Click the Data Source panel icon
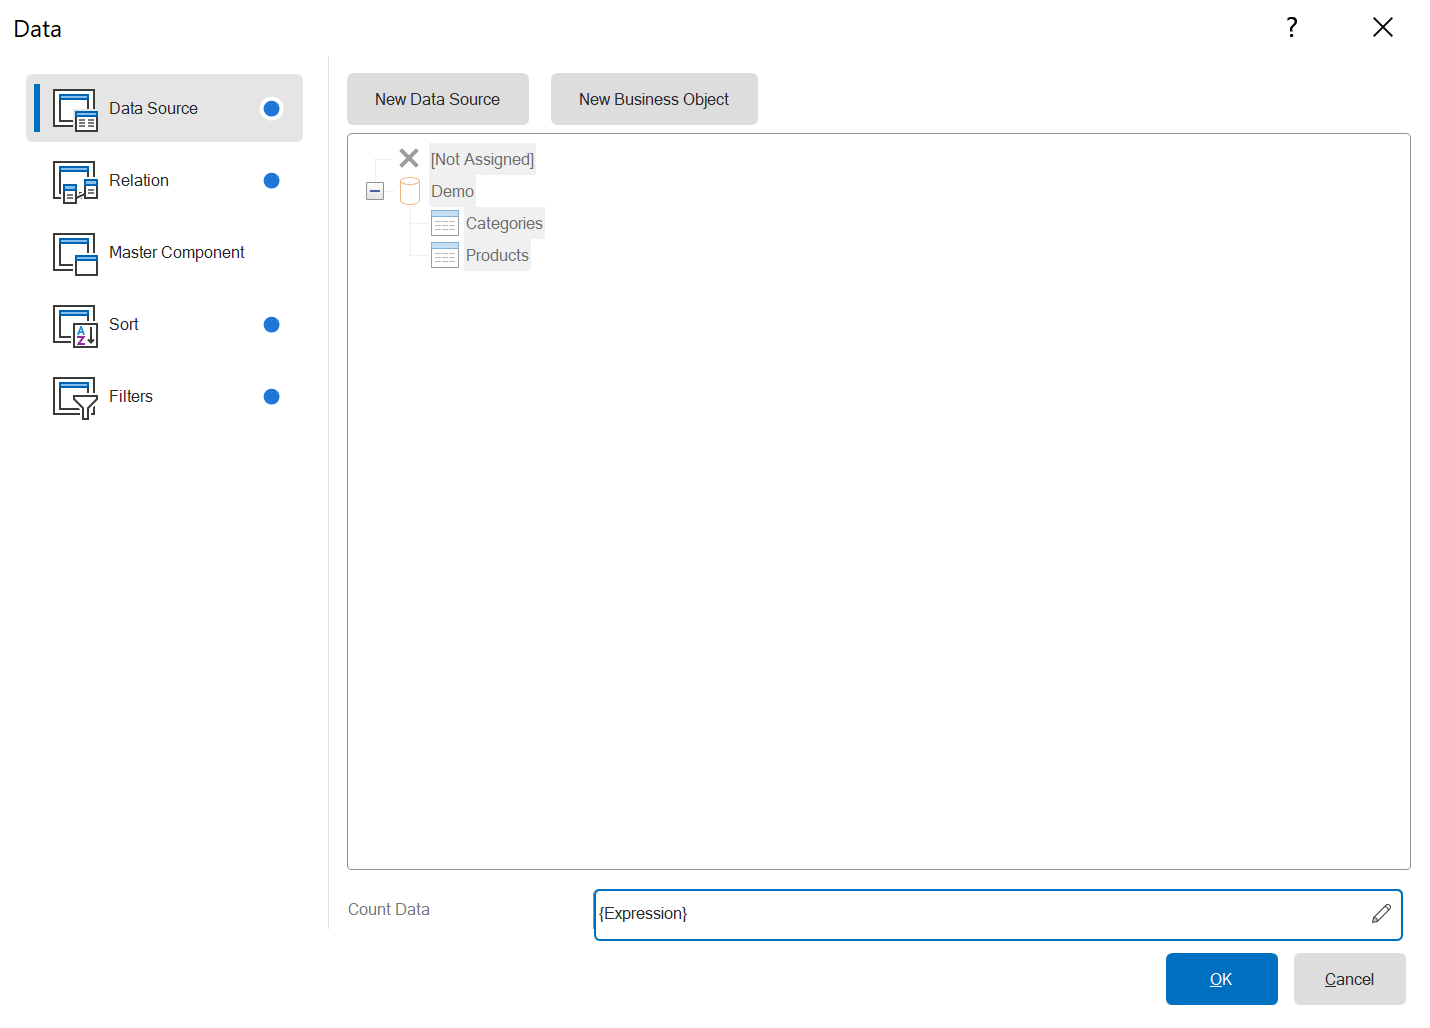Screen dimensions: 1430x1028 pos(75,109)
